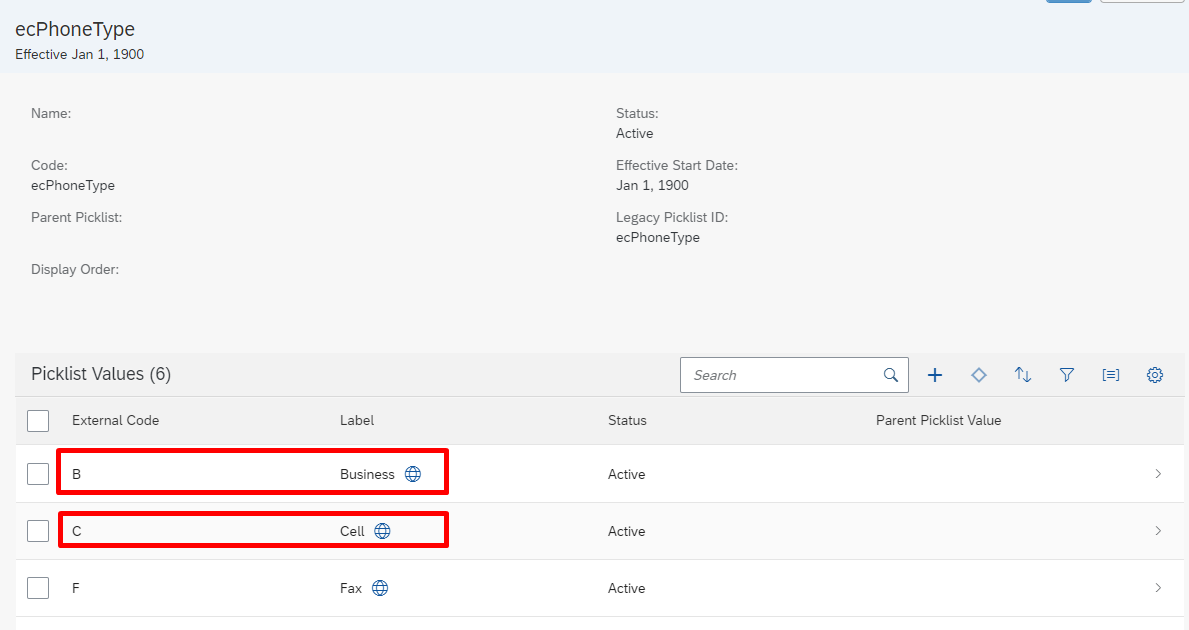Open translations globe next to Fax

(380, 588)
